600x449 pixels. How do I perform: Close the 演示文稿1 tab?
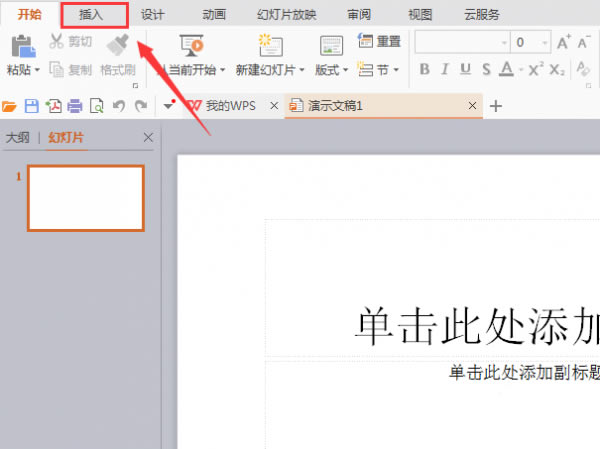click(472, 106)
